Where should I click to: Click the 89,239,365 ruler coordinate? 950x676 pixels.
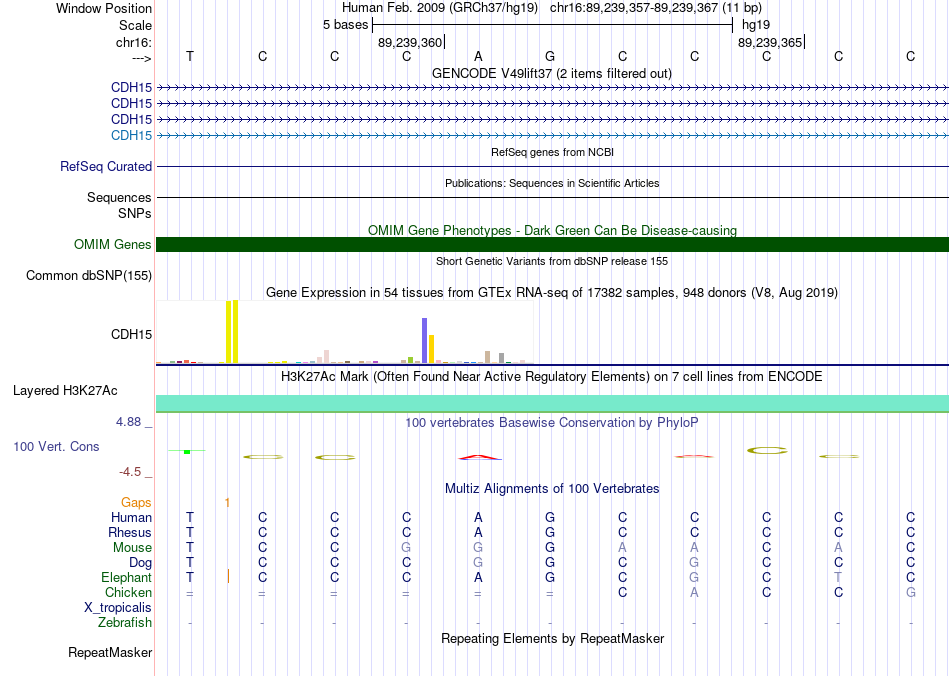[770, 42]
